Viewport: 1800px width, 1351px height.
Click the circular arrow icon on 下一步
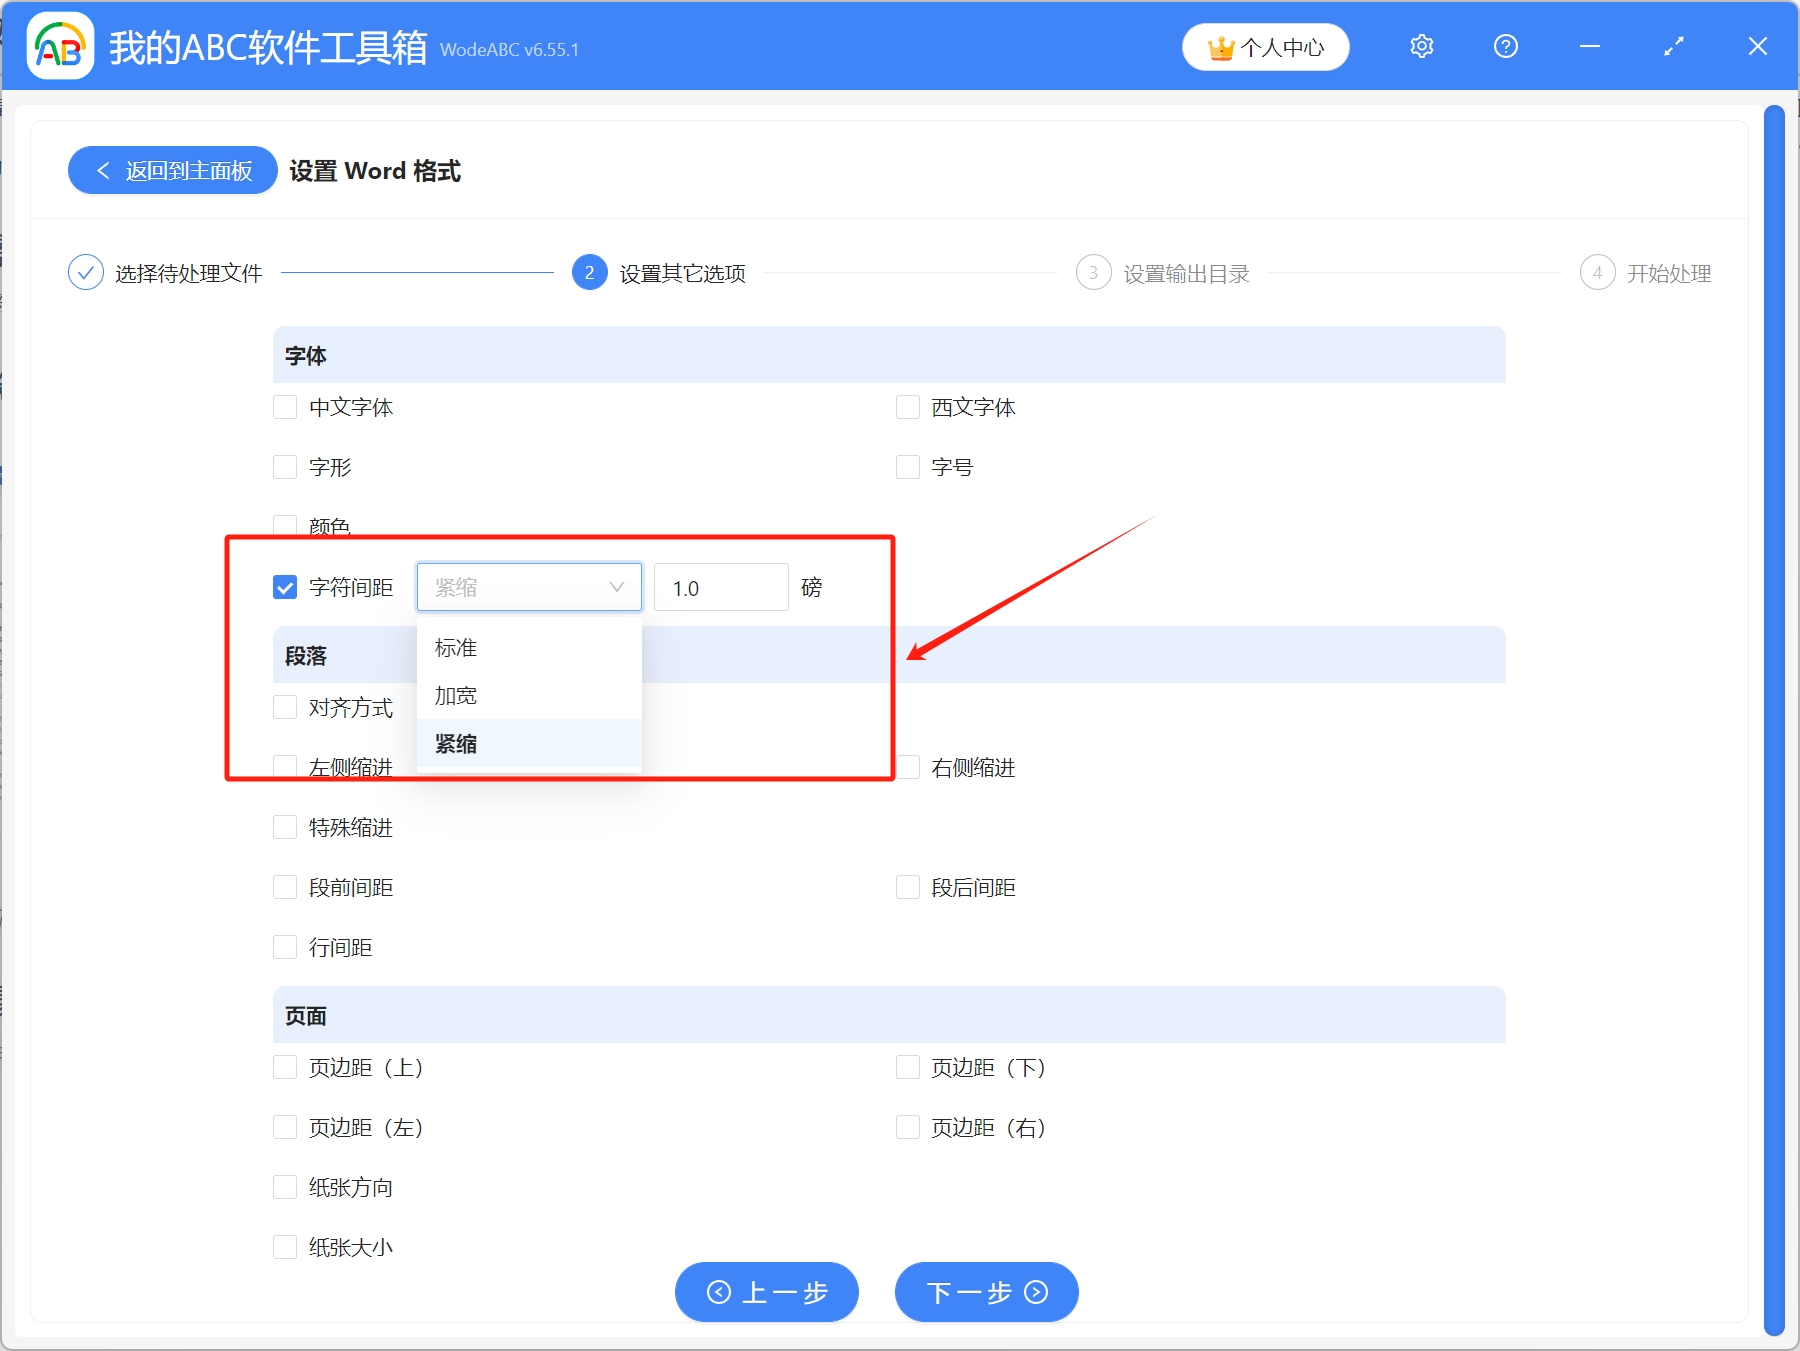pyautogui.click(x=1037, y=1292)
